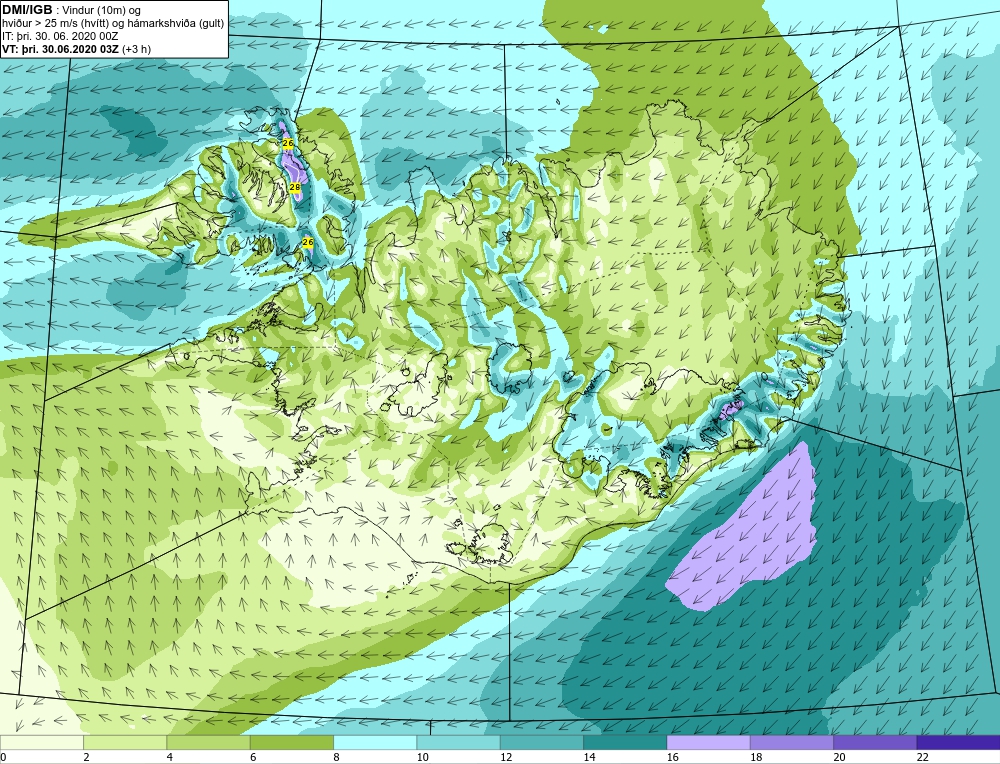The height and width of the screenshot is (764, 1000).
Task: Click the legend scale value 10
Action: point(422,757)
